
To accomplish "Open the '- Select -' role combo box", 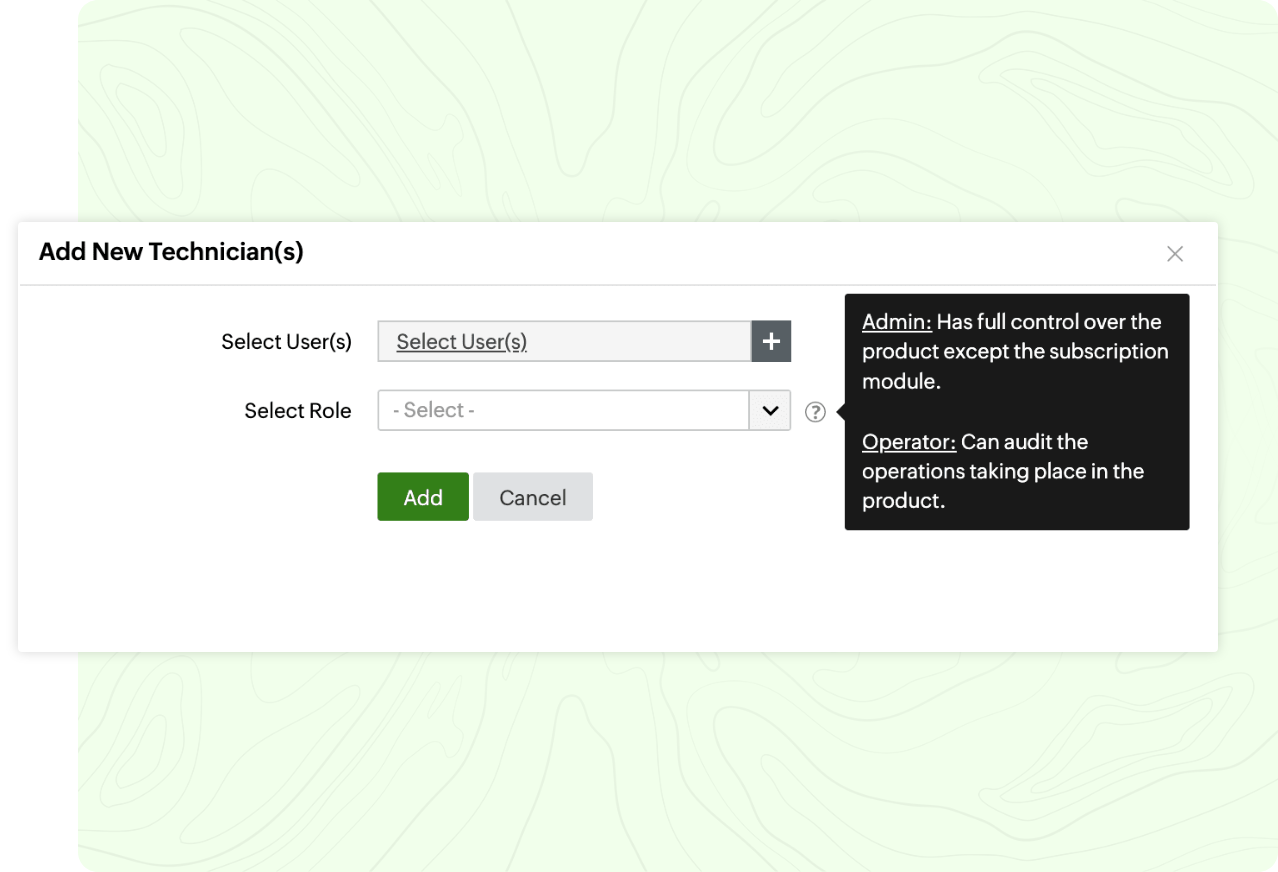I will [563, 410].
